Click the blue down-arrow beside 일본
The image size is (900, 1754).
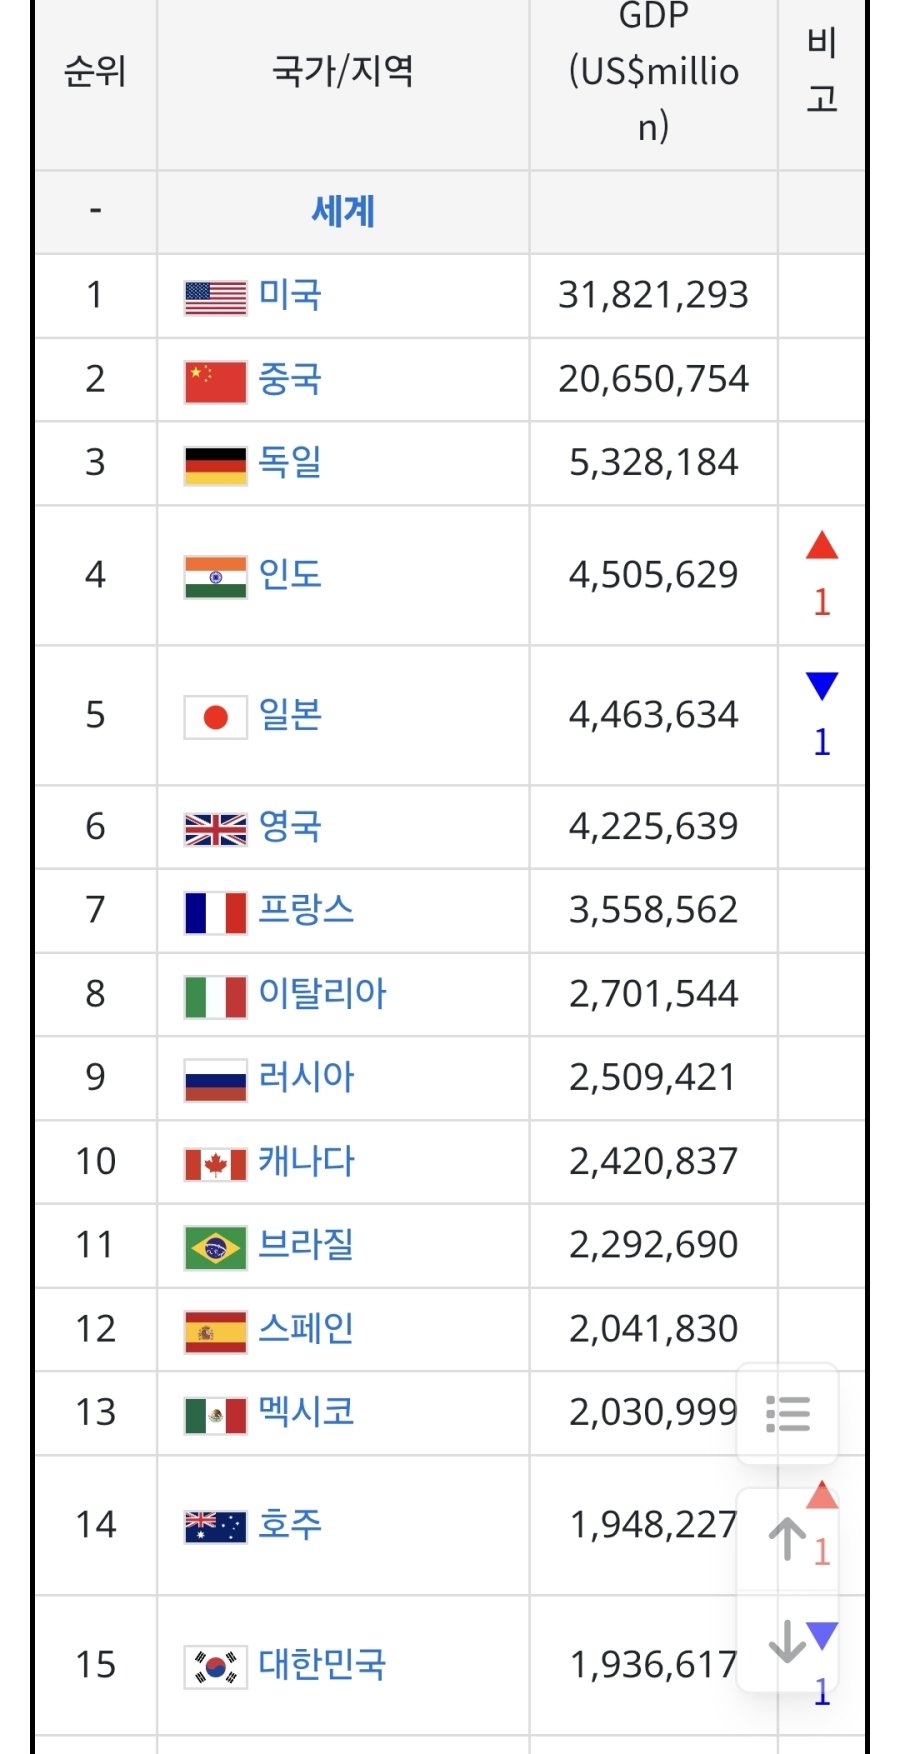tap(821, 686)
